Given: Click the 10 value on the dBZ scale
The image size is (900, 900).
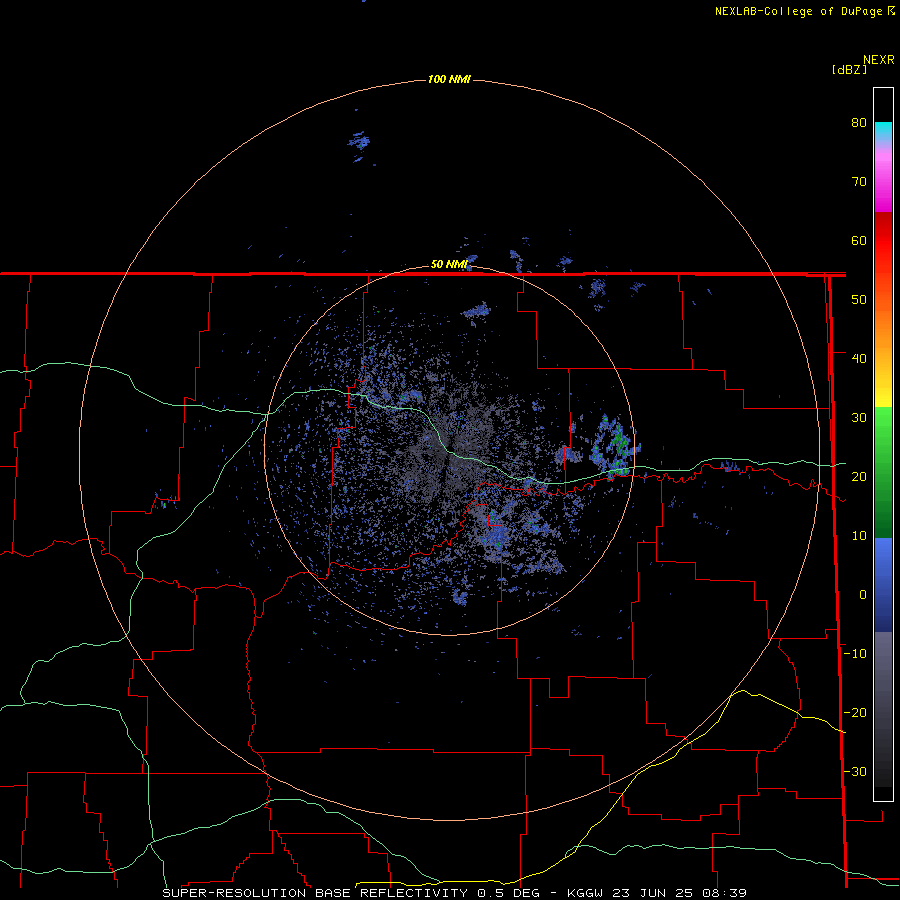Looking at the screenshot, I should pyautogui.click(x=859, y=536).
